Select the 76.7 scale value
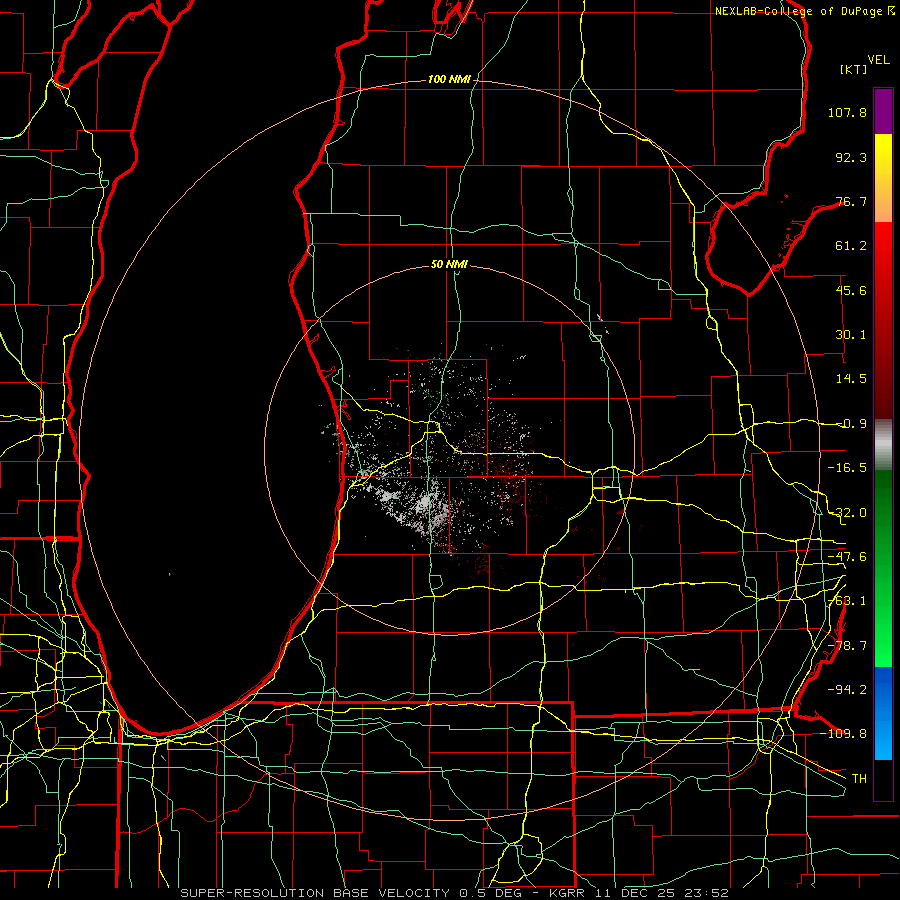 click(x=851, y=201)
